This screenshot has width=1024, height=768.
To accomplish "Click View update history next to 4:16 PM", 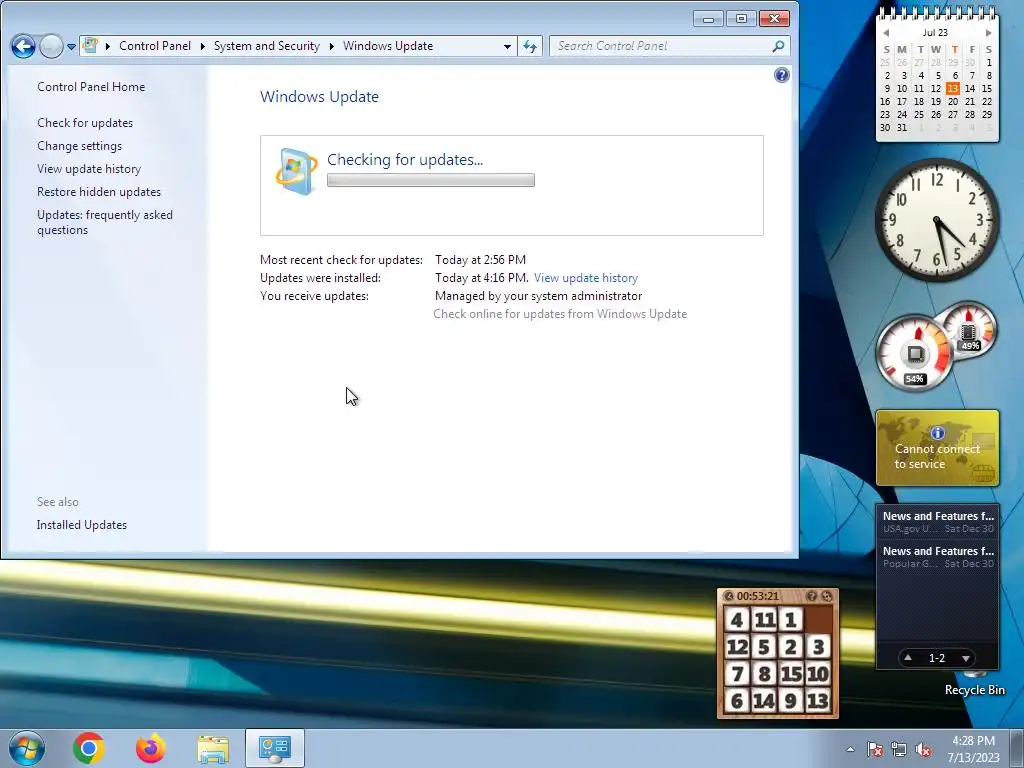I will coord(586,278).
